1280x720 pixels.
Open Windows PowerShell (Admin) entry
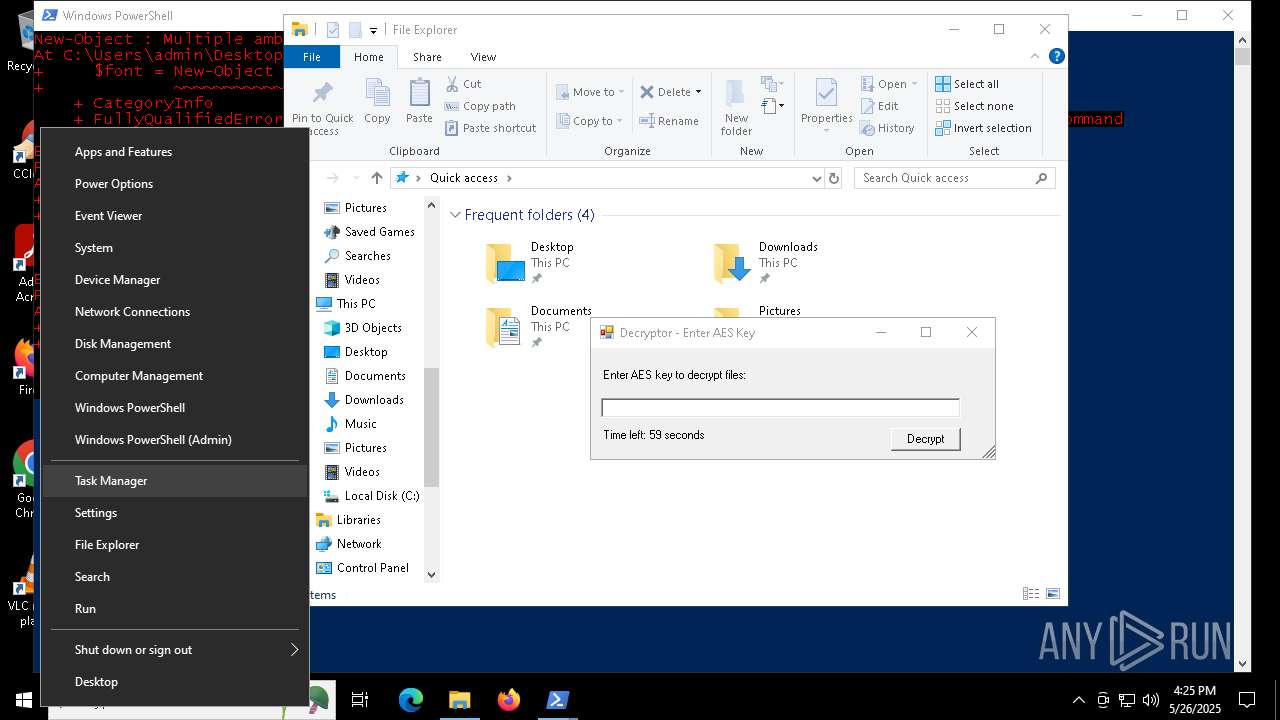click(x=175, y=440)
